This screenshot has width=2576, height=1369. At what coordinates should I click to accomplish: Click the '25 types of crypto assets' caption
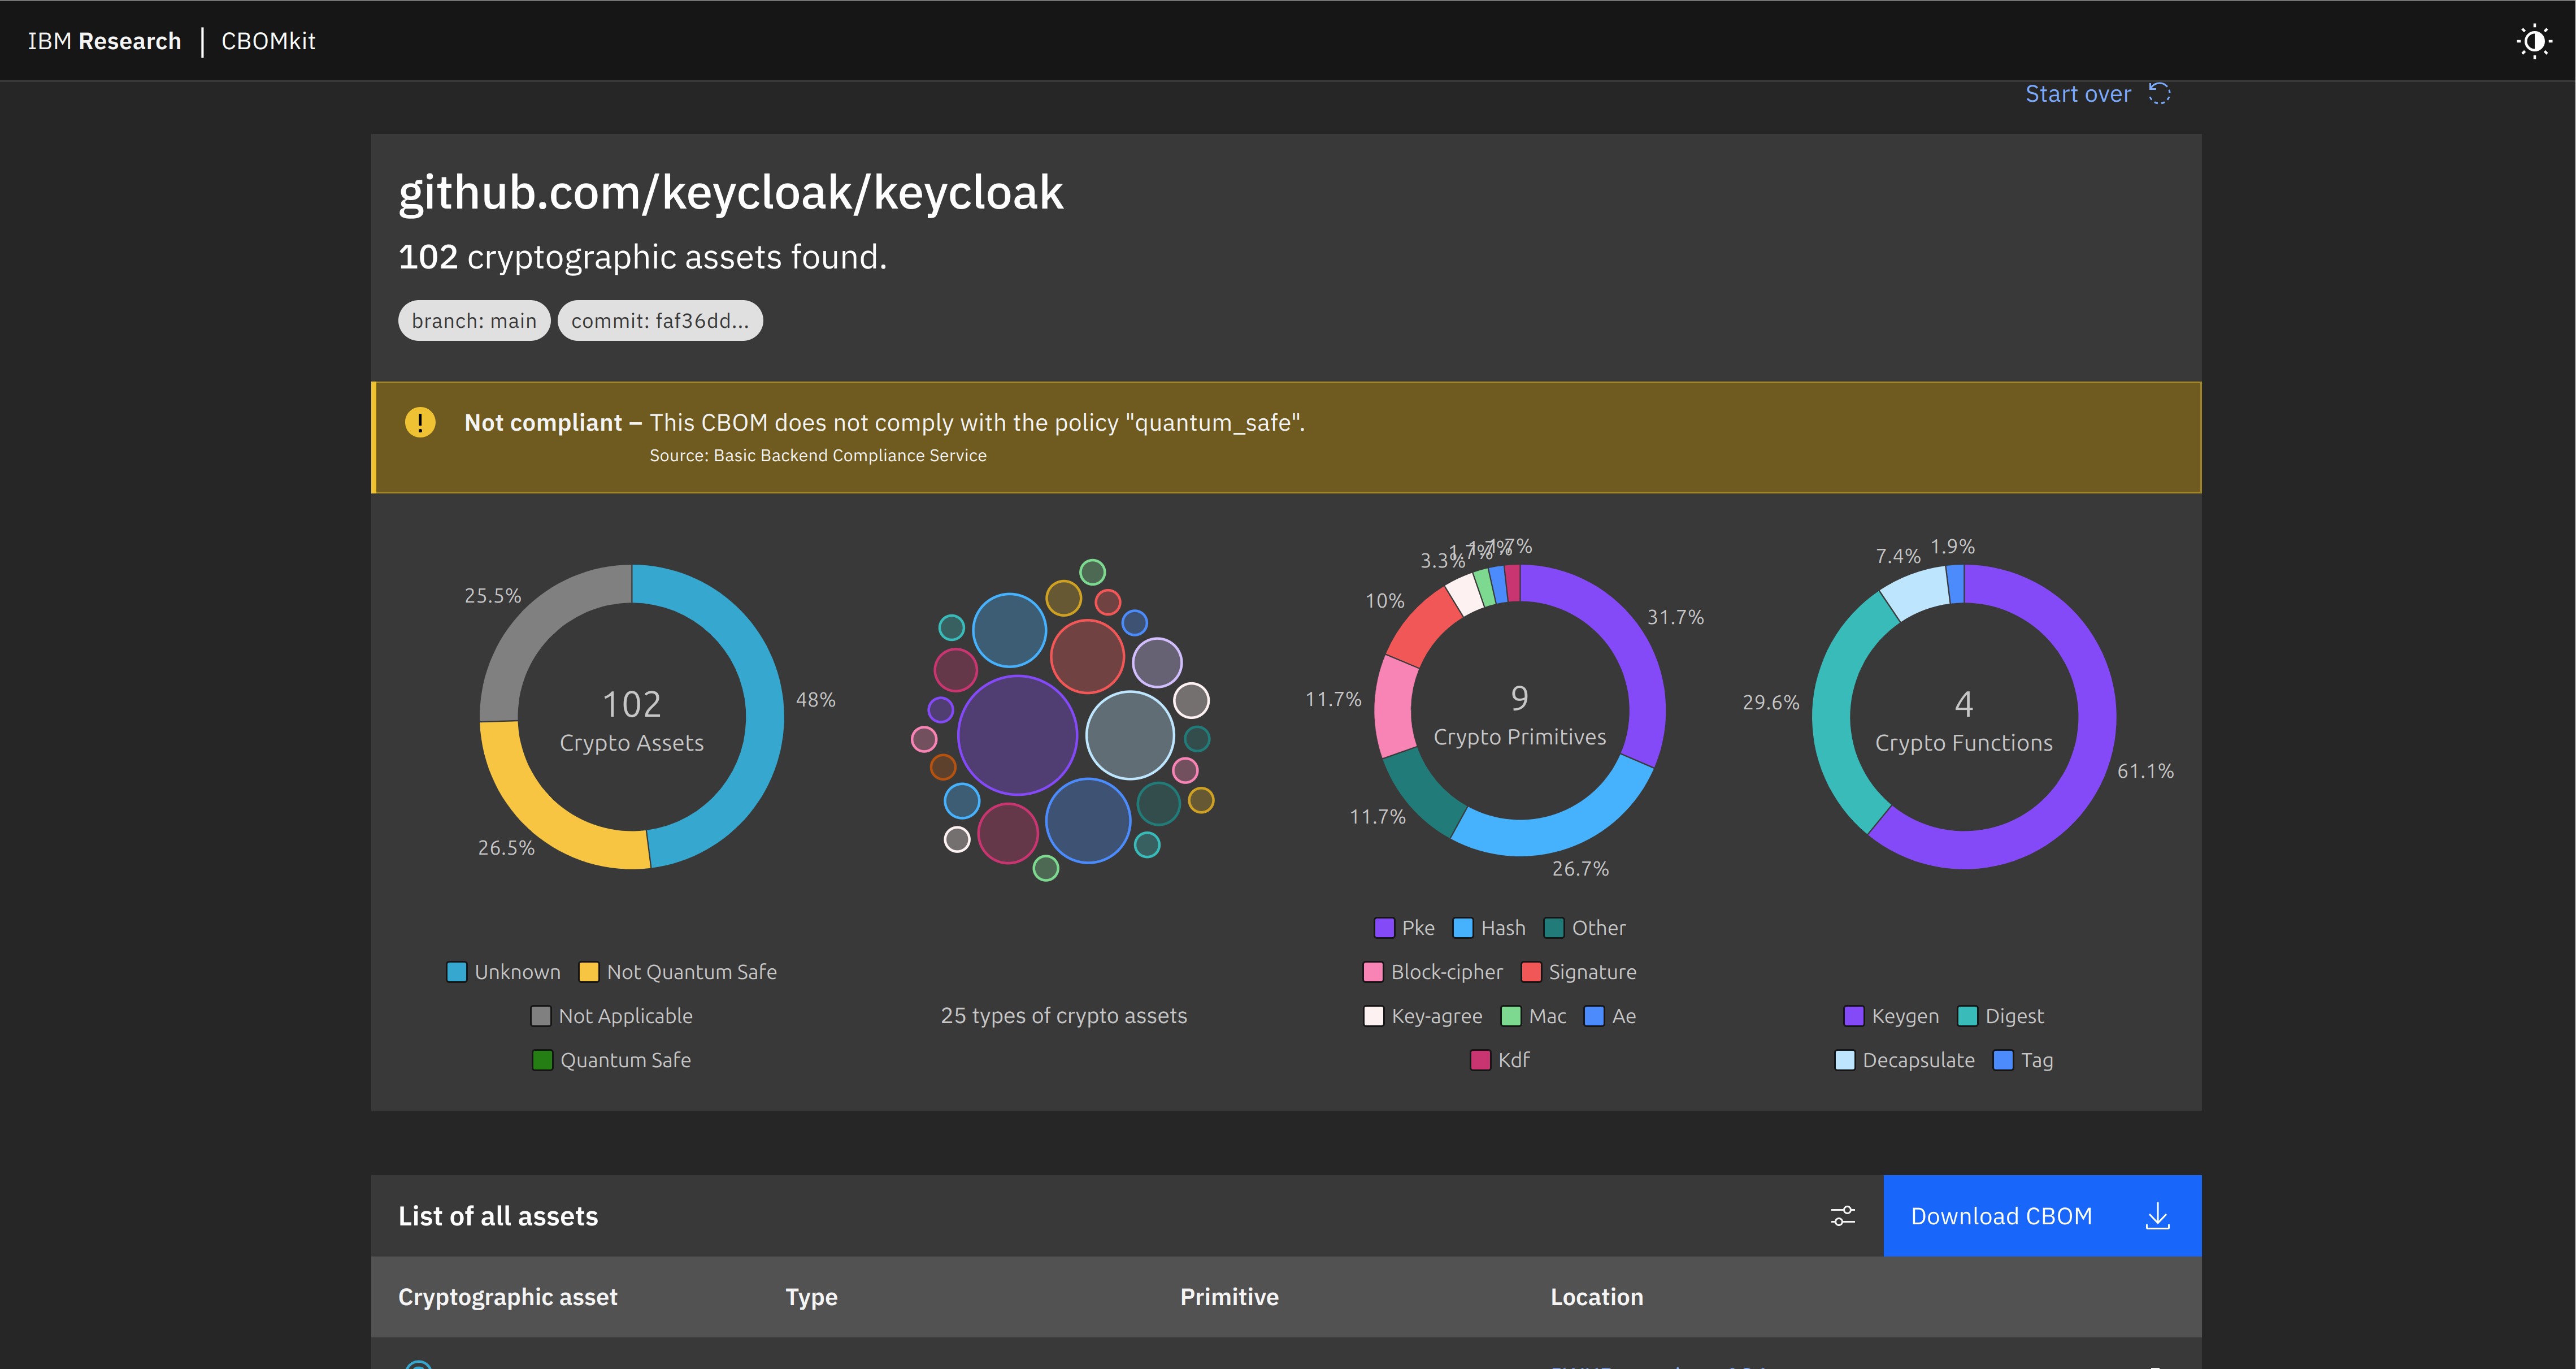[1064, 1016]
